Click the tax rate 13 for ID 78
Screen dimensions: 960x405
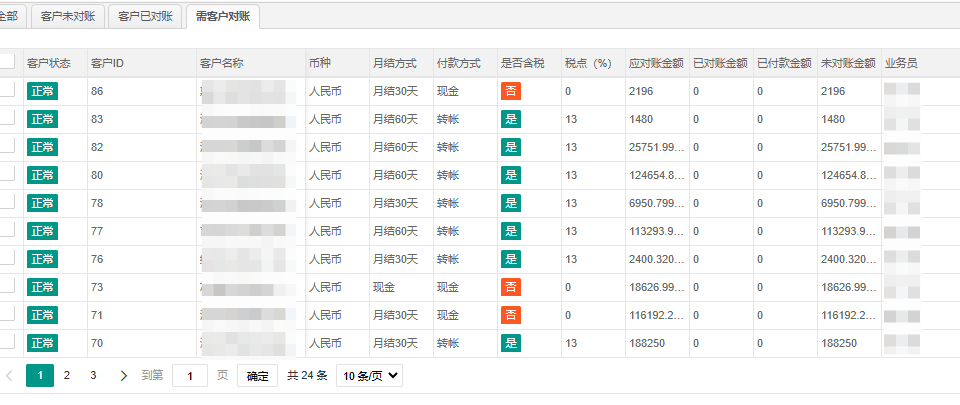[x=571, y=203]
